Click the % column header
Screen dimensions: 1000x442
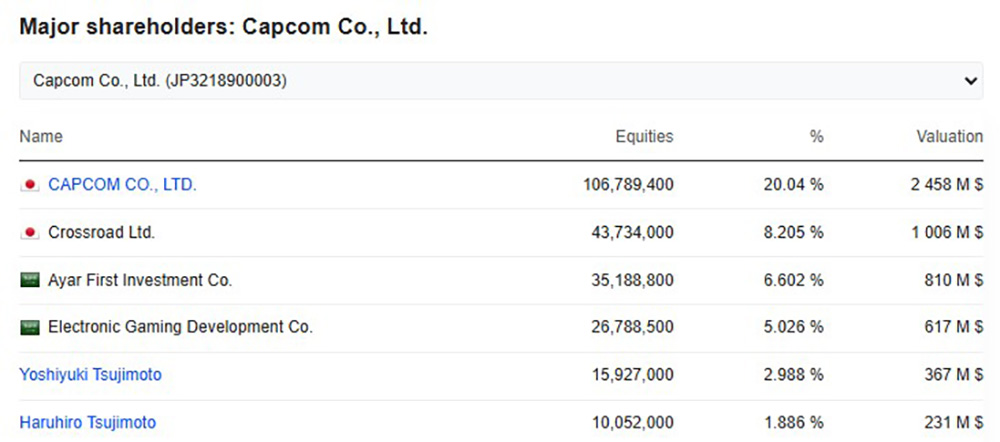point(817,137)
